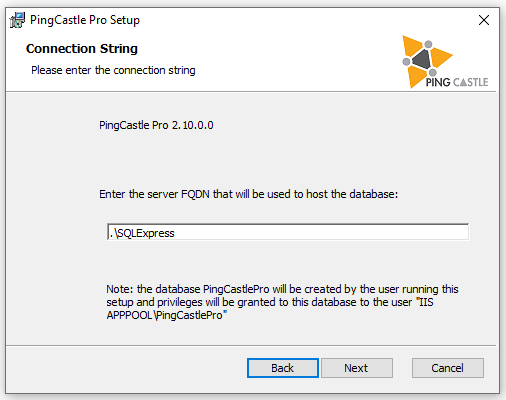This screenshot has width=506, height=400.
Task: Click the note about database PingCastlePro
Action: tap(282, 302)
